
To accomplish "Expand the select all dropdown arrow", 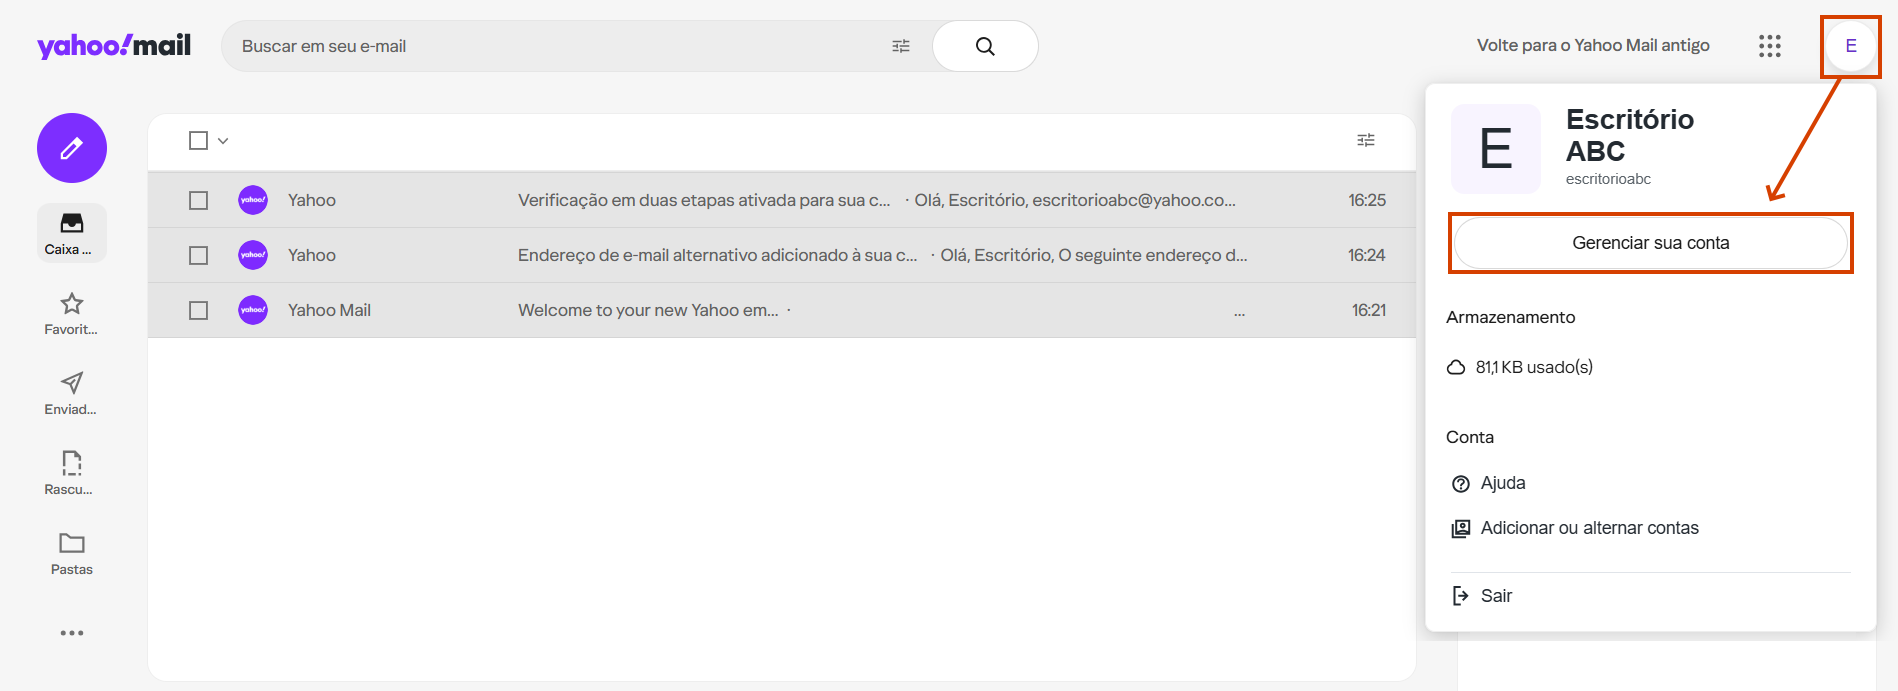I will pyautogui.click(x=223, y=141).
